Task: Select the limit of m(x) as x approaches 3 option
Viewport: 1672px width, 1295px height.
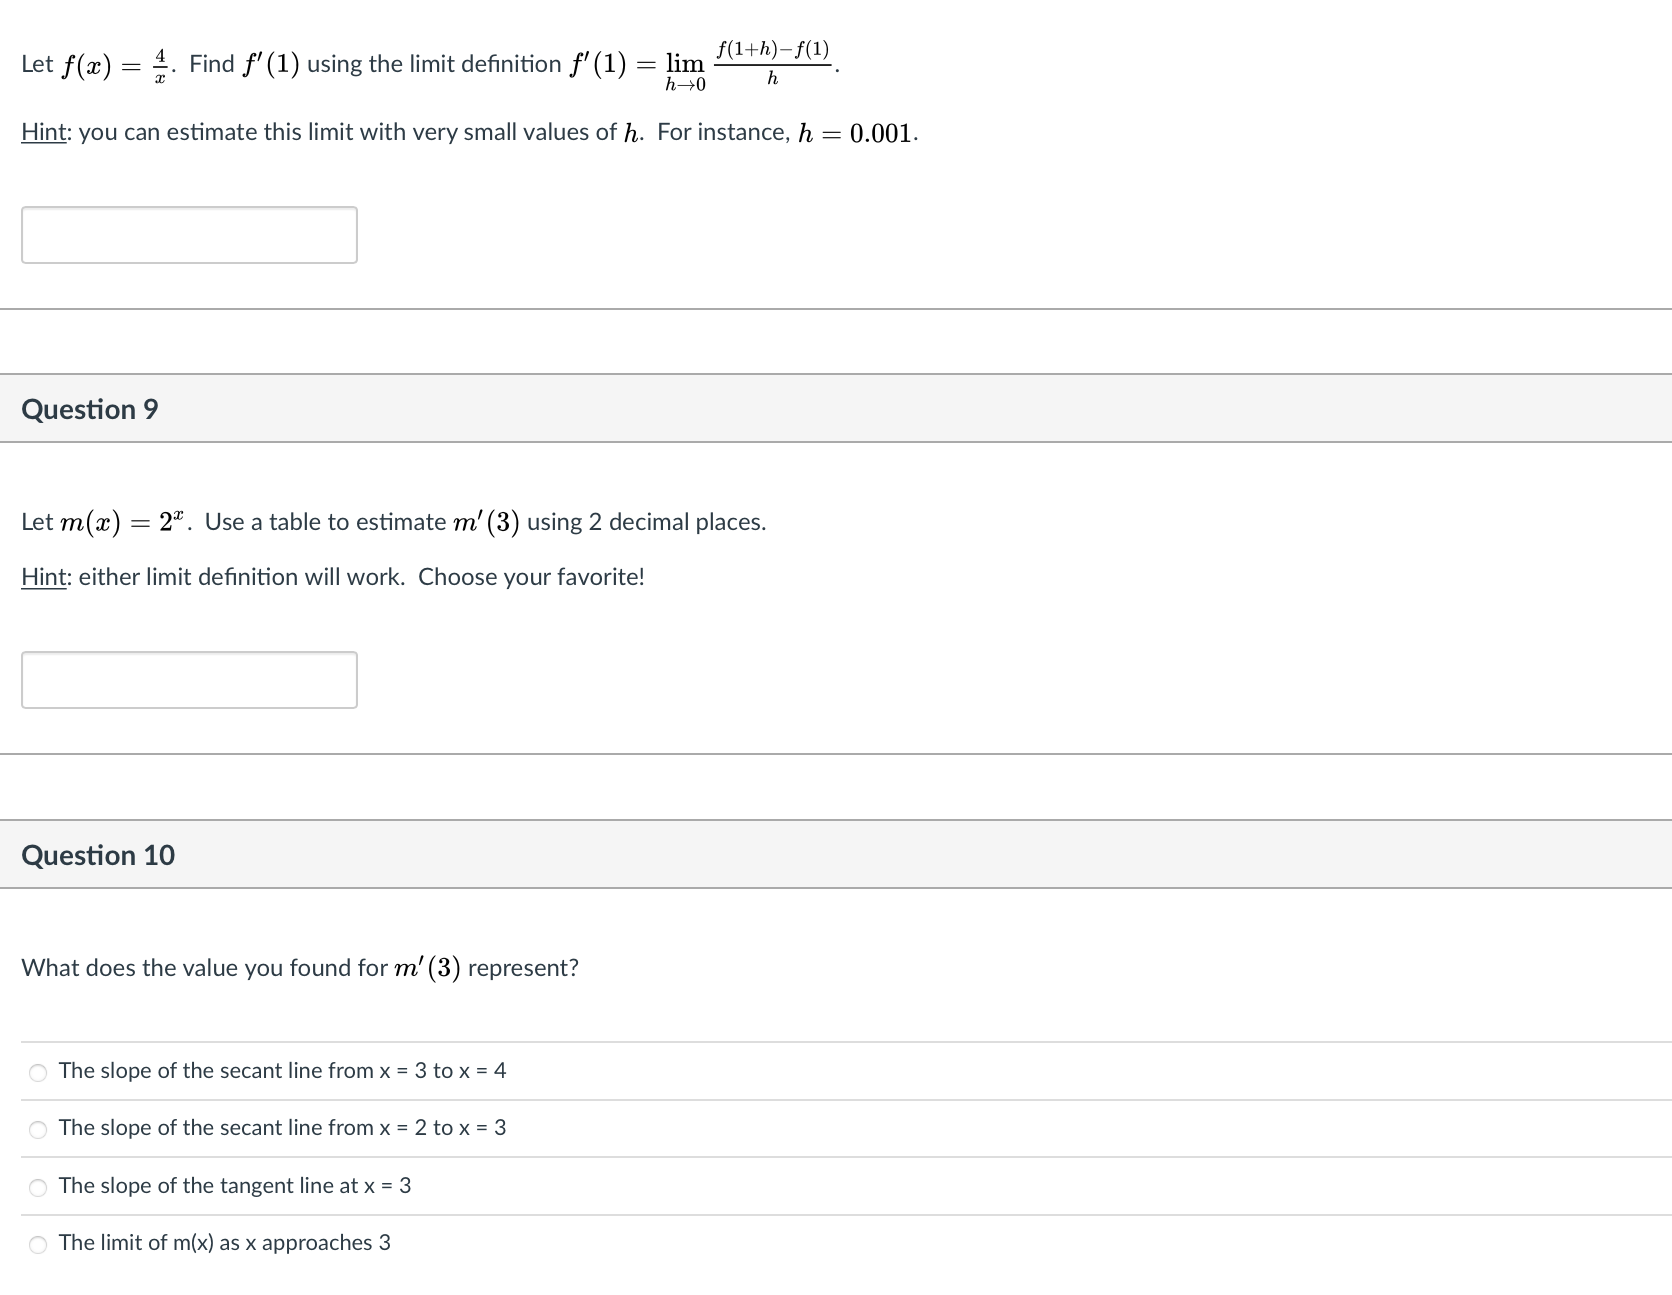Action: coord(37,1243)
